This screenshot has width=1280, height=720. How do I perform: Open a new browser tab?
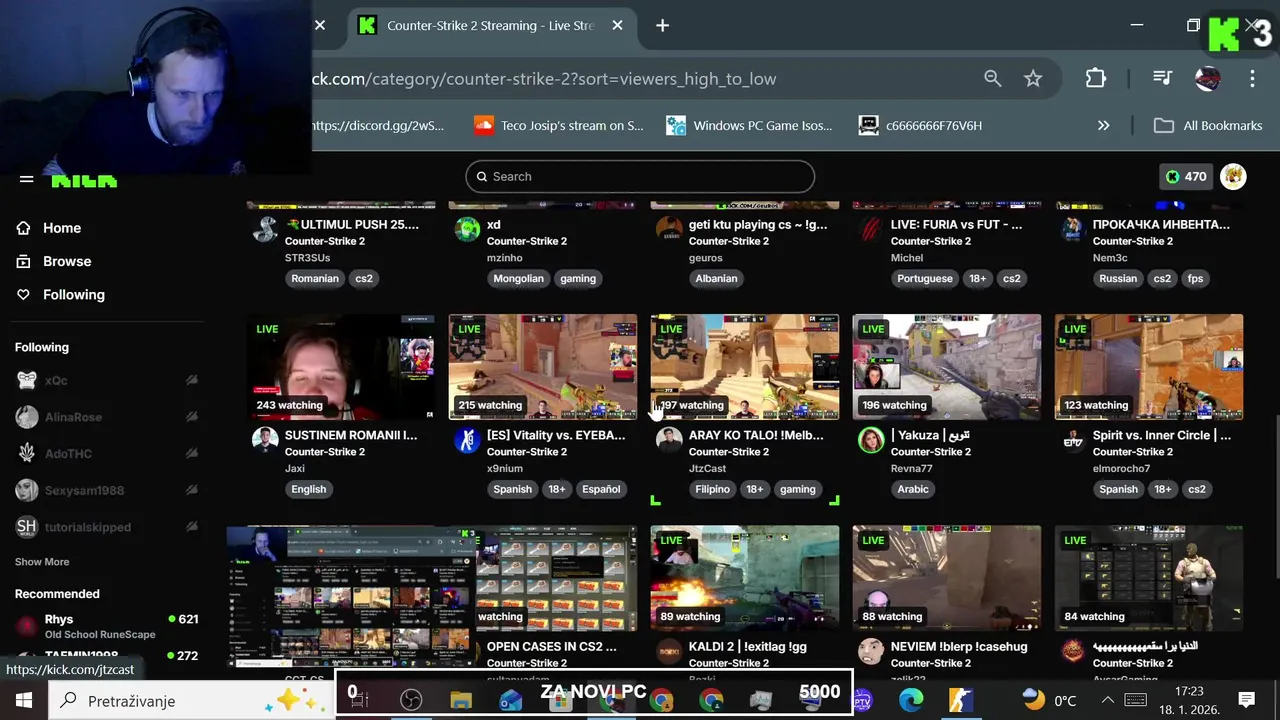[662, 25]
